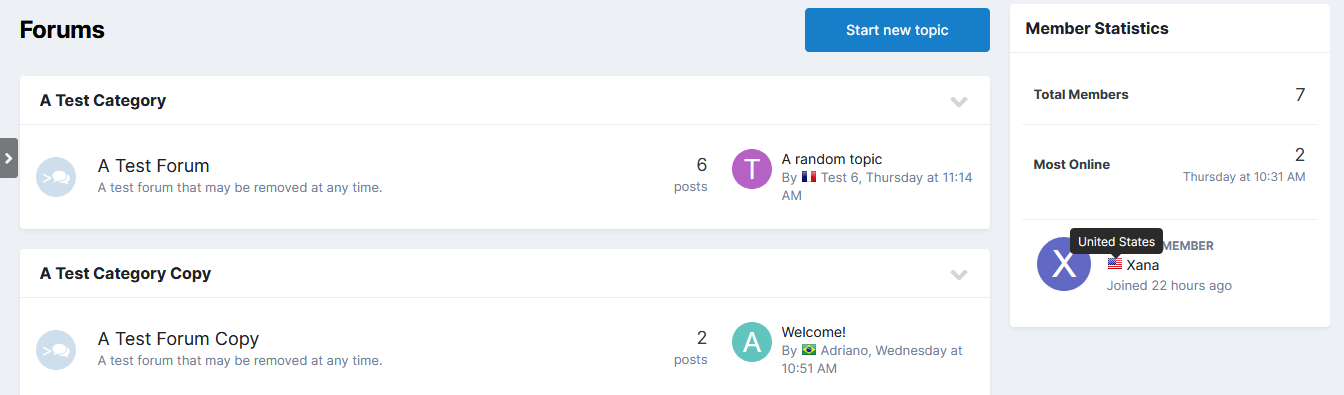1344x395 pixels.
Task: Open the Welcome! topic link
Action: click(x=814, y=332)
